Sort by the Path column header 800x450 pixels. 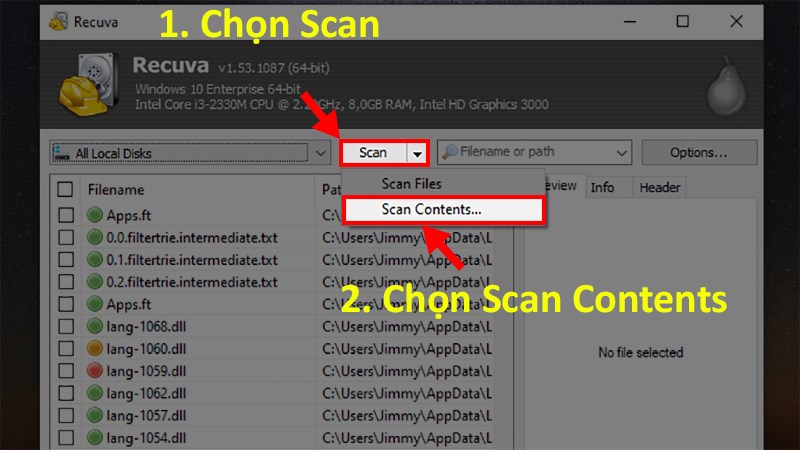click(332, 189)
